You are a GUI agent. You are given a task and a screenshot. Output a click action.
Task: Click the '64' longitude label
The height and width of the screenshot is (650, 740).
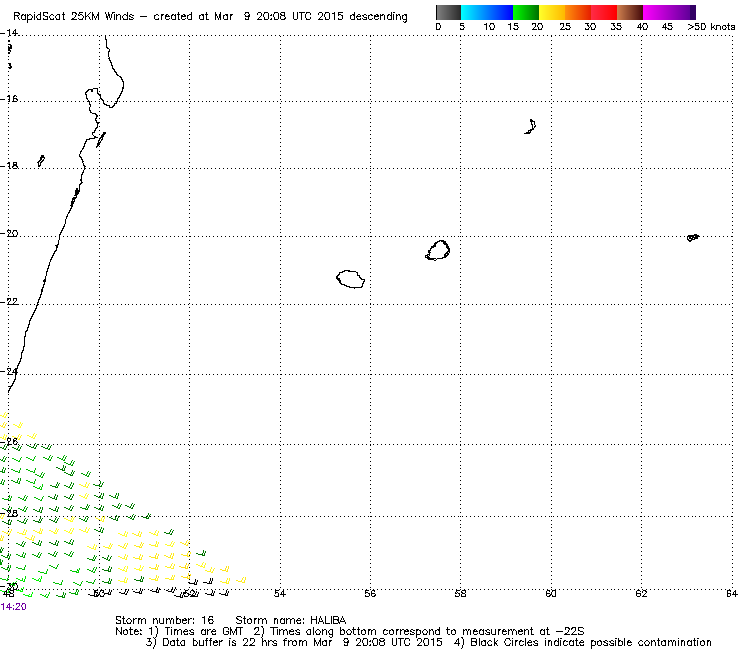coord(732,593)
